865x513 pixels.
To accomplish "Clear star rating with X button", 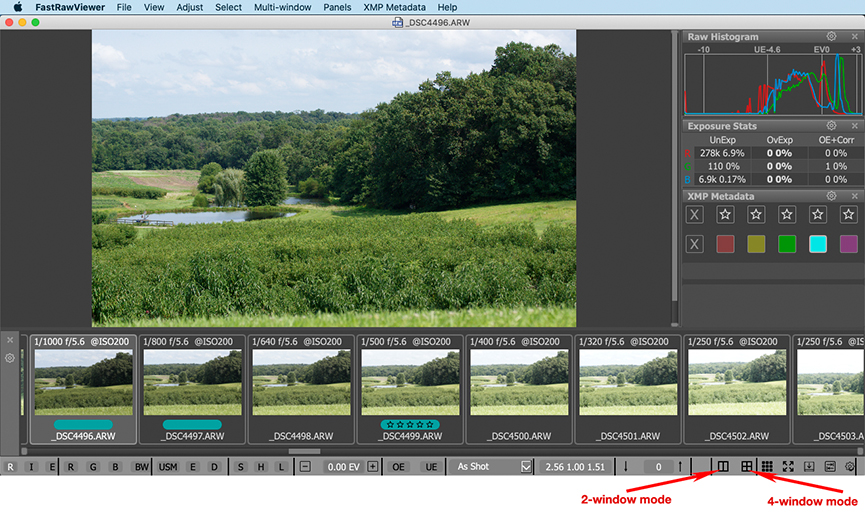I will [x=695, y=214].
